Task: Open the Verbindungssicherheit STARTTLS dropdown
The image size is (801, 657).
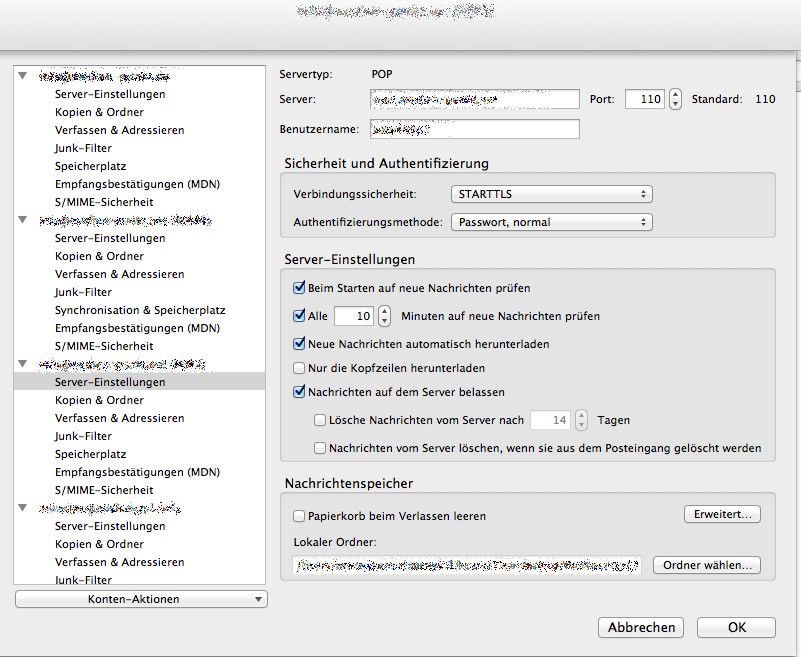Action: 551,194
